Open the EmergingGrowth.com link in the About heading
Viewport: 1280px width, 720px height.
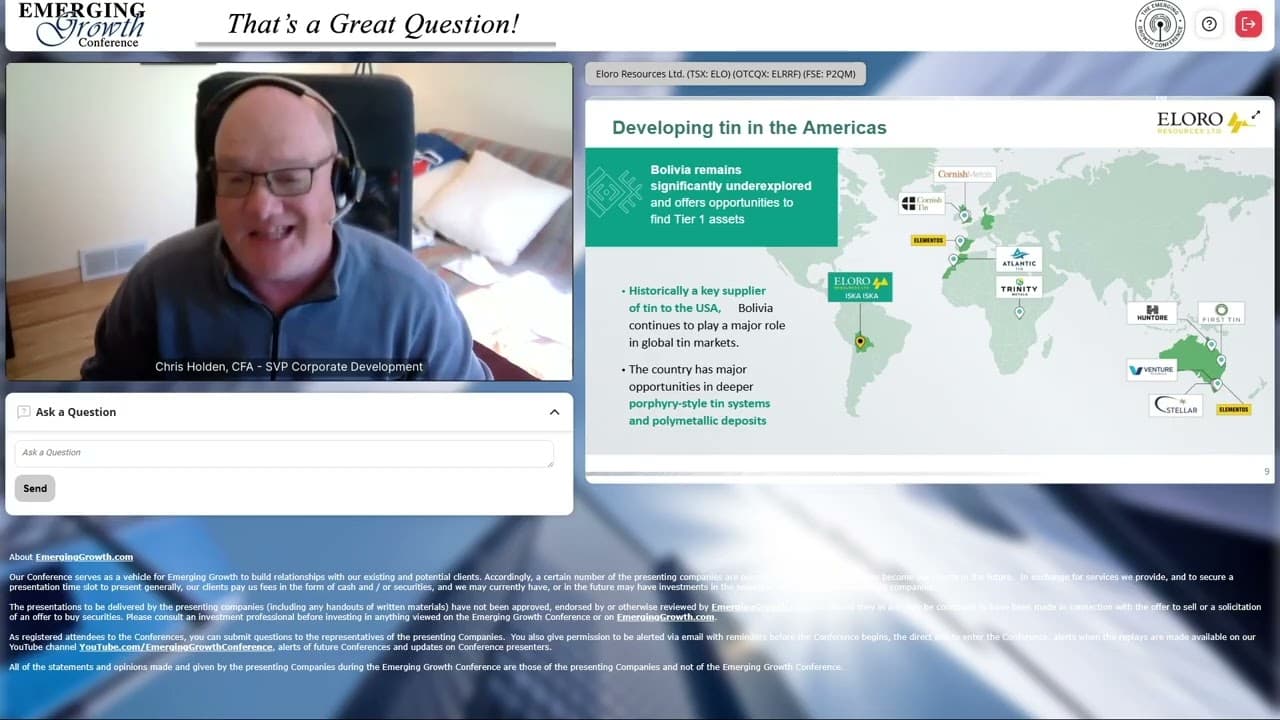pyautogui.click(x=84, y=557)
